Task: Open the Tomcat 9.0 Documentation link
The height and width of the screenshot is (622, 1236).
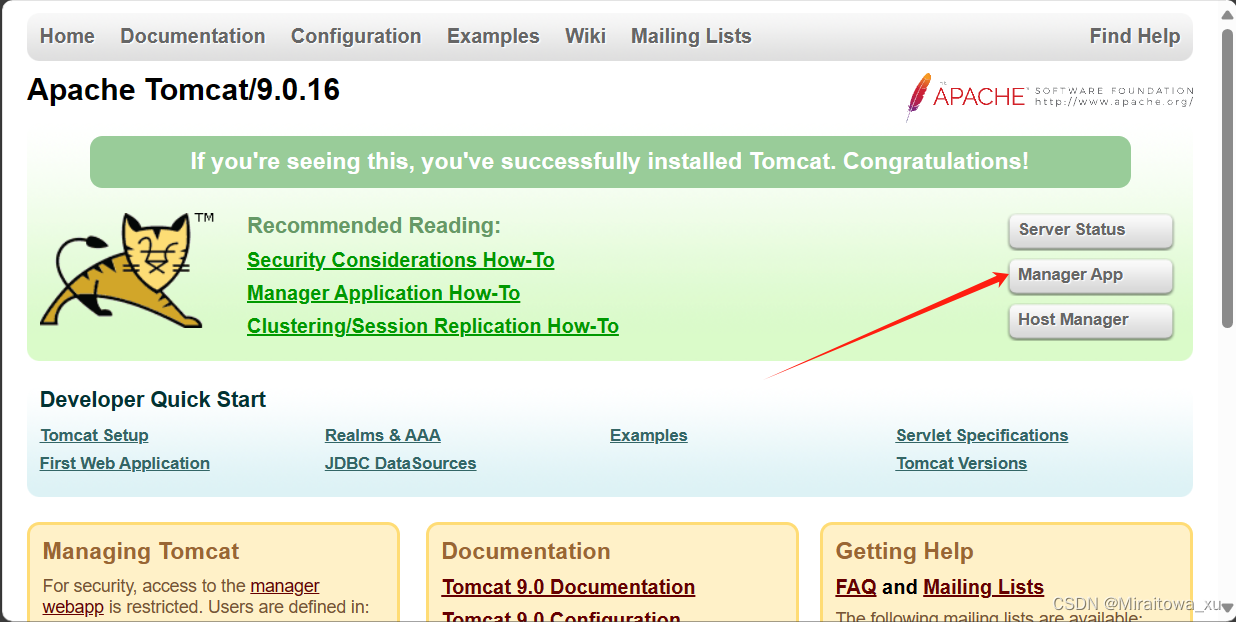Action: click(x=568, y=587)
